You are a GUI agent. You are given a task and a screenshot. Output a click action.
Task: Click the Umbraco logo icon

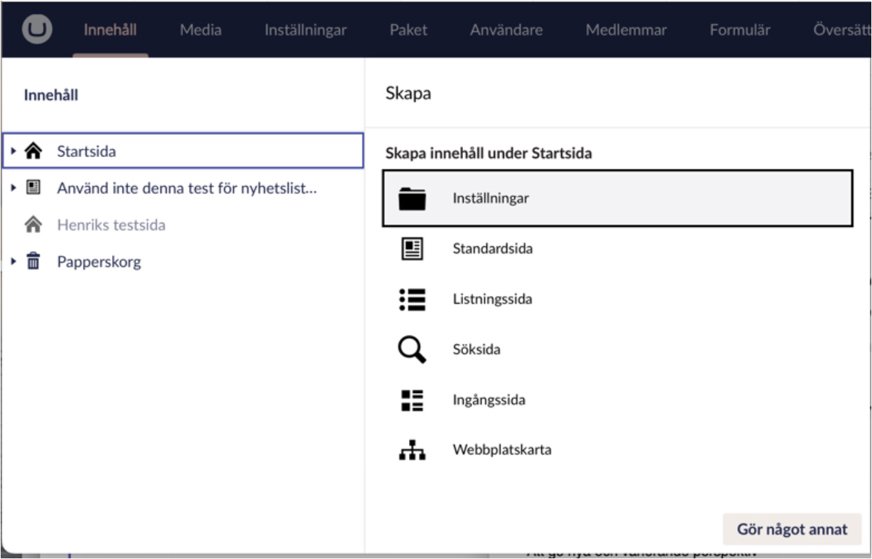[37, 29]
